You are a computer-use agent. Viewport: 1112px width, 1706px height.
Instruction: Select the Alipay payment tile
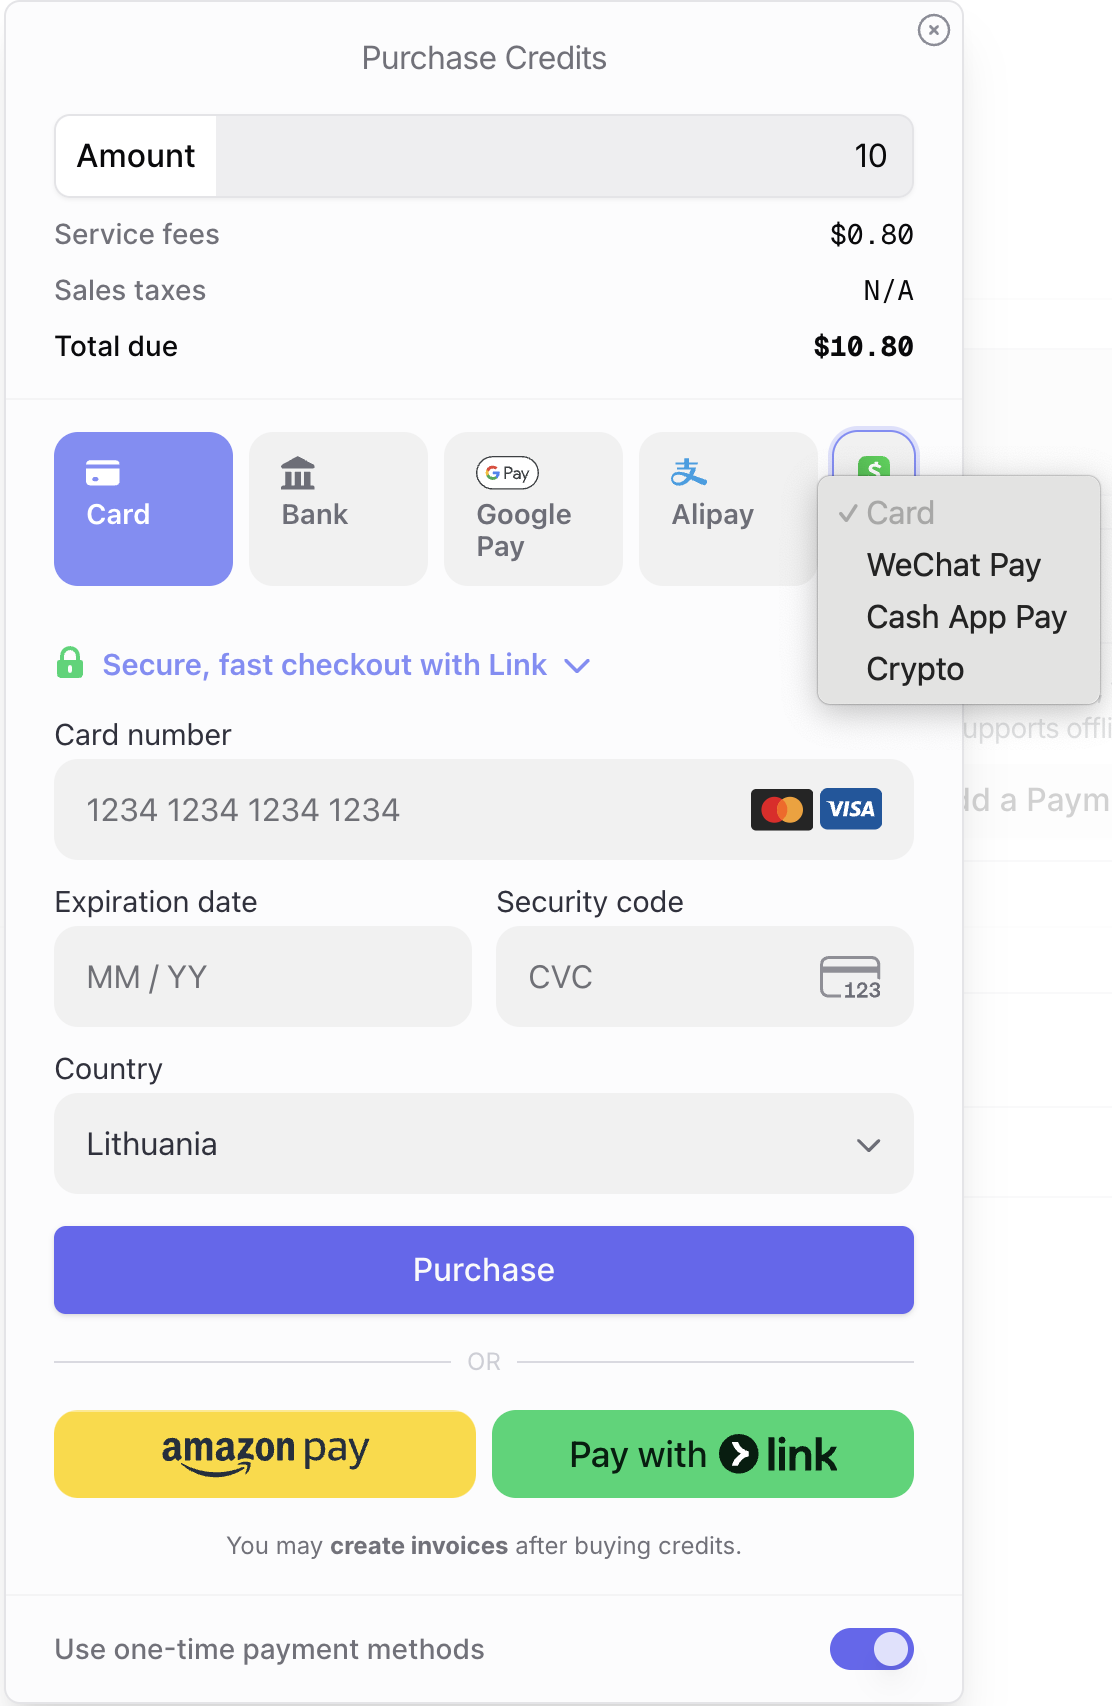(727, 509)
